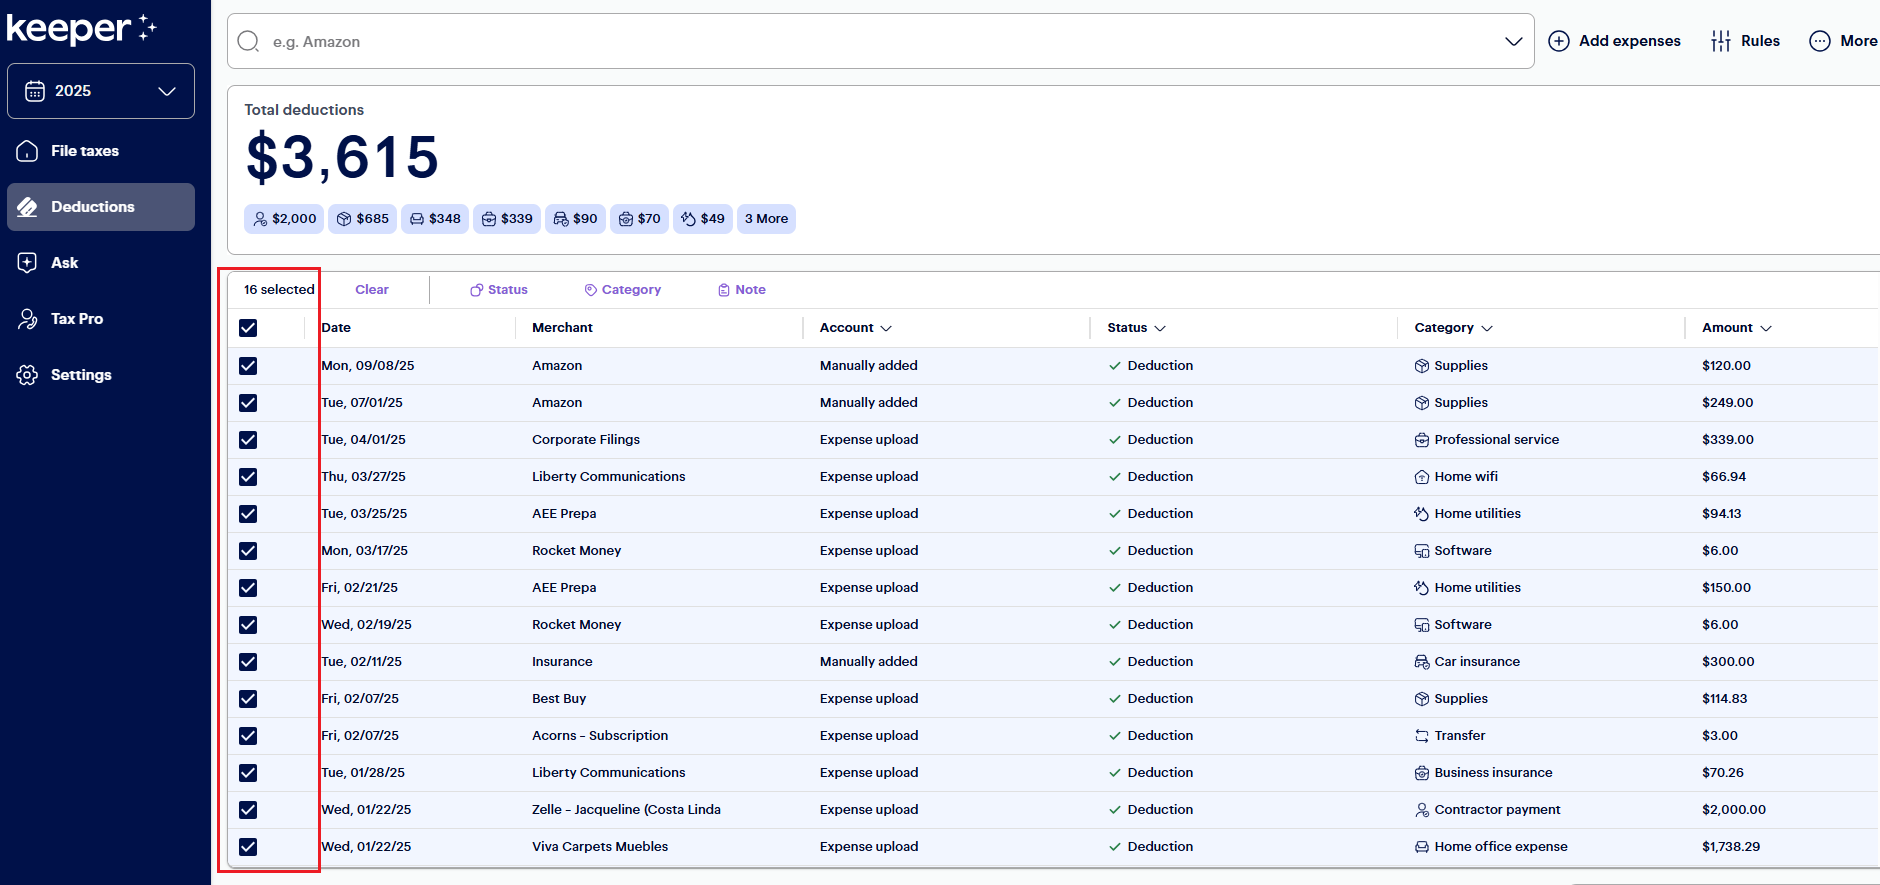Open the Tax Pro page

(76, 319)
